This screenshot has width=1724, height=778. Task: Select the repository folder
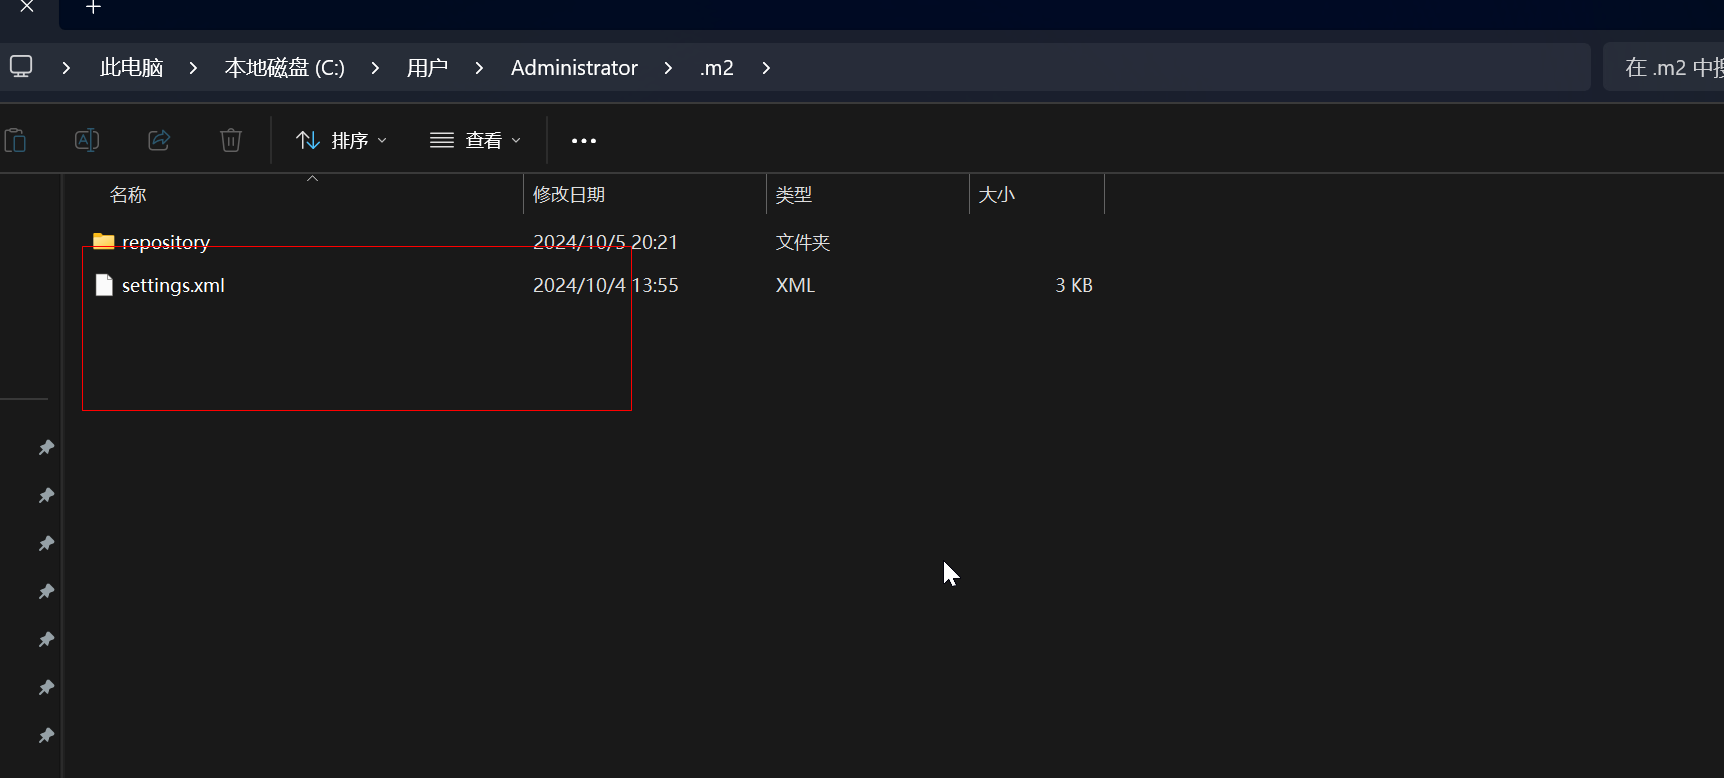[166, 242]
